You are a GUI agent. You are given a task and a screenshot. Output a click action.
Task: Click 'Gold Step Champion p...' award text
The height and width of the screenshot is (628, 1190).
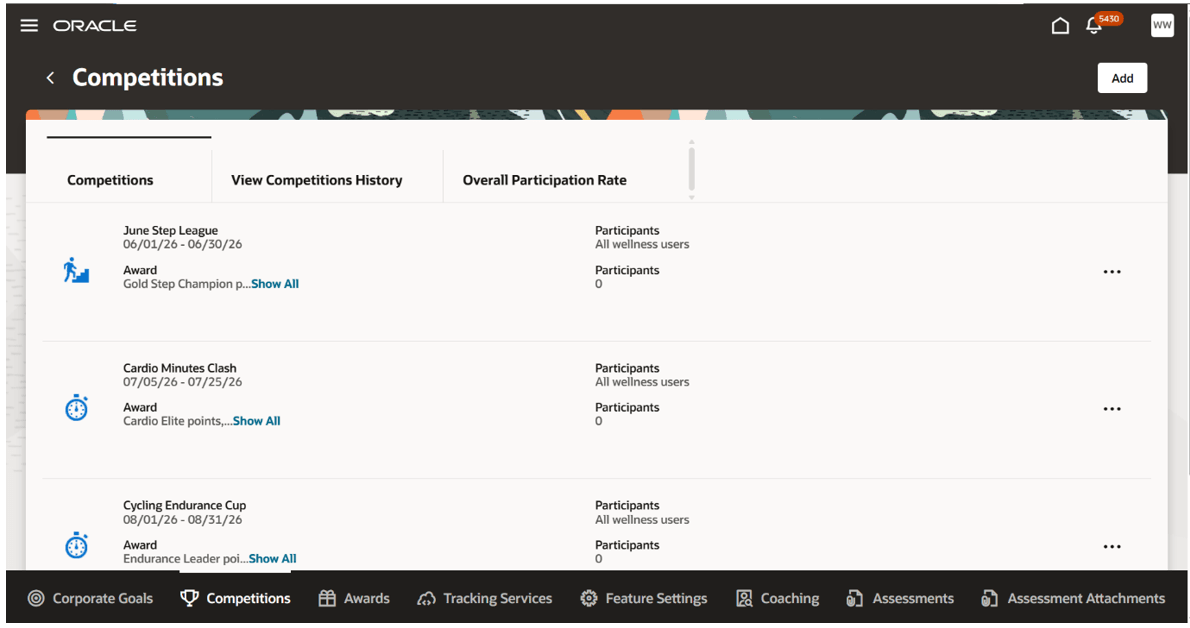coord(187,284)
